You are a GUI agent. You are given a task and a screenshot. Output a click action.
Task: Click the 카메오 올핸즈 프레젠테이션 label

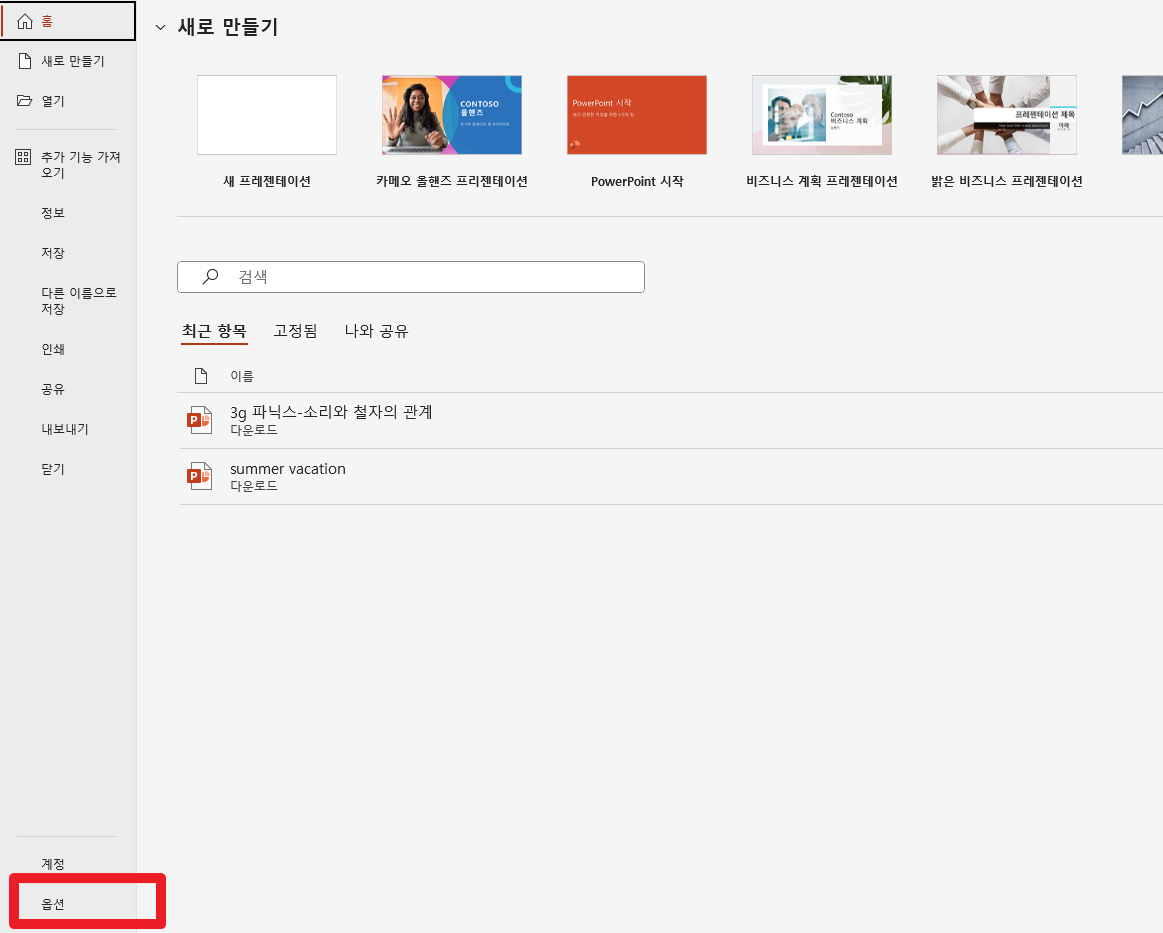pyautogui.click(x=452, y=181)
